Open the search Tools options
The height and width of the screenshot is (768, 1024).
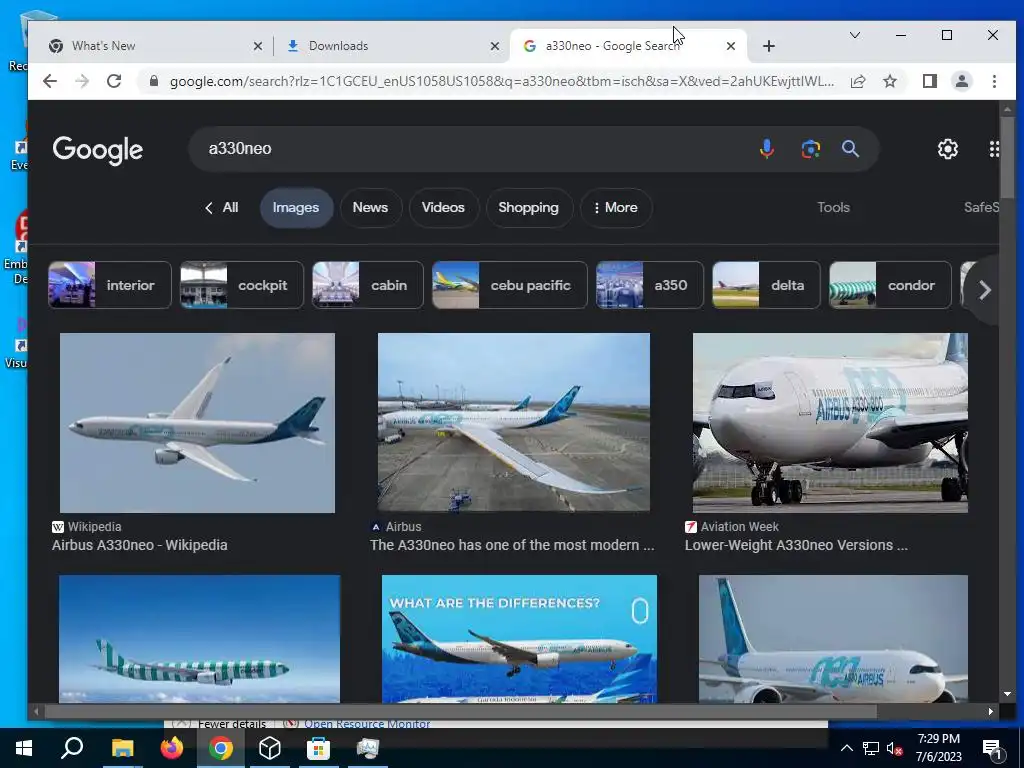pyautogui.click(x=833, y=208)
